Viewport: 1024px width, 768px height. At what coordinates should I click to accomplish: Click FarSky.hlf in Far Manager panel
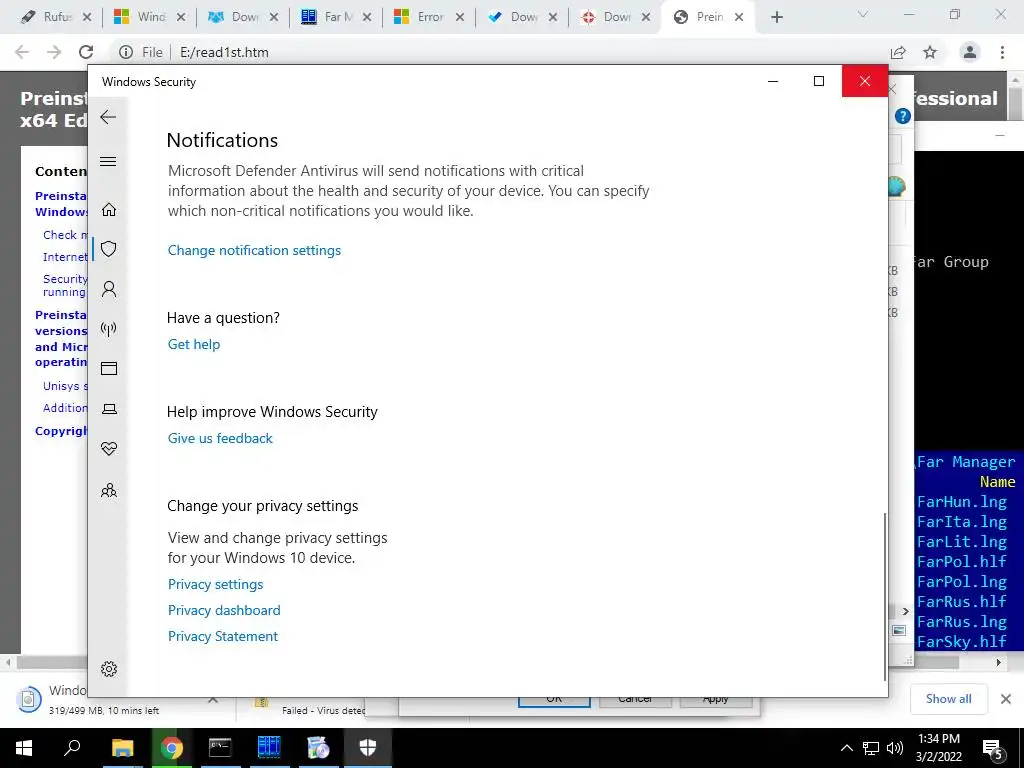(x=961, y=642)
